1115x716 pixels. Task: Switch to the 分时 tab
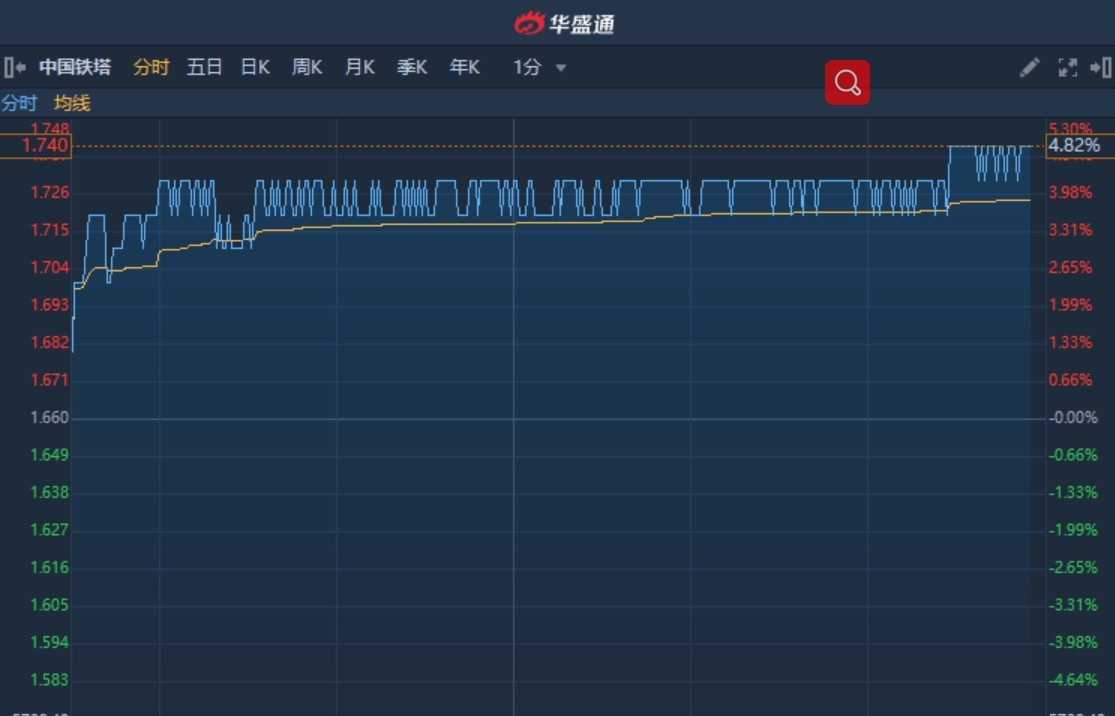(x=151, y=68)
